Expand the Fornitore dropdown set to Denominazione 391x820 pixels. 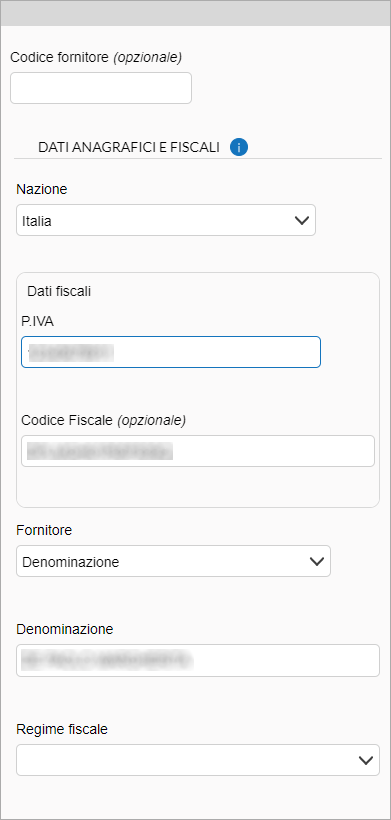(x=173, y=561)
